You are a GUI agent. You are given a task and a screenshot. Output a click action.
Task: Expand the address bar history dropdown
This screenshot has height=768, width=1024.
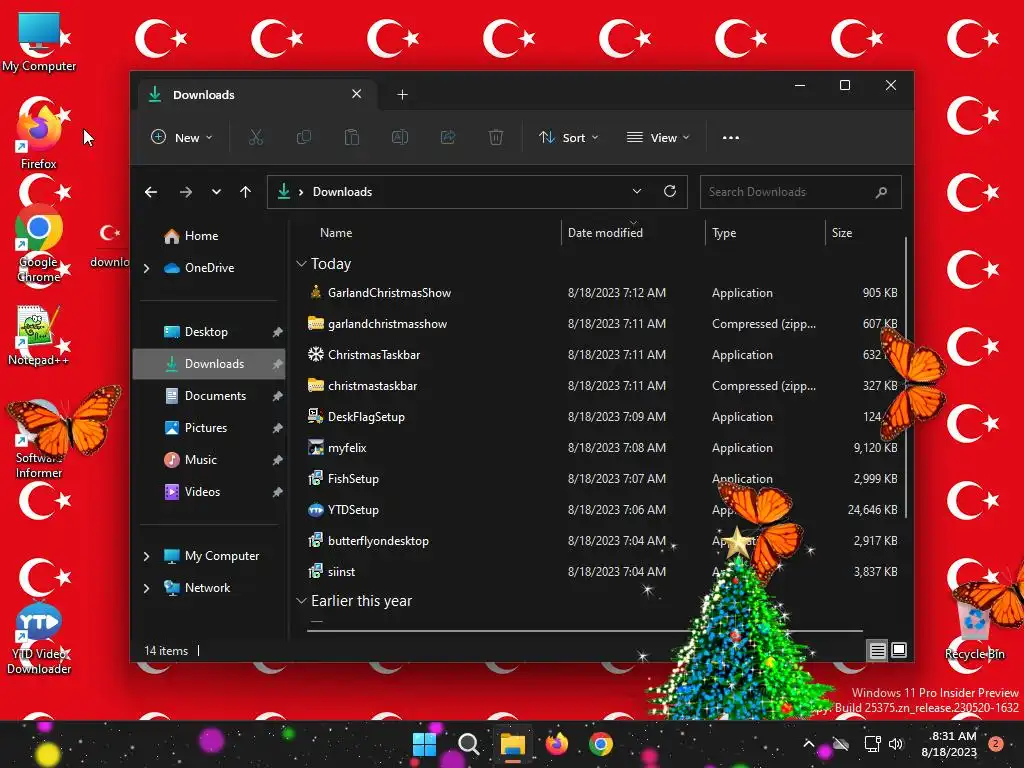coord(637,191)
